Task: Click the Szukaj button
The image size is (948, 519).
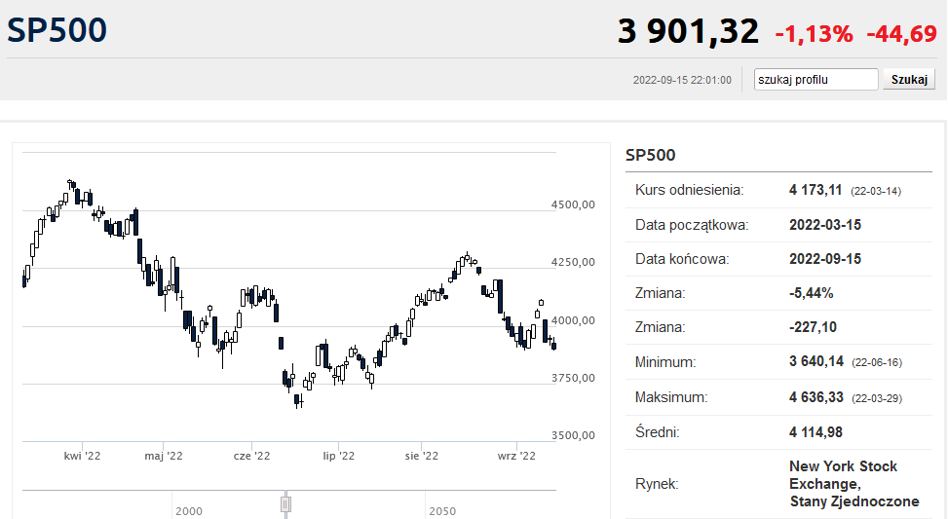Action: pyautogui.click(x=909, y=79)
